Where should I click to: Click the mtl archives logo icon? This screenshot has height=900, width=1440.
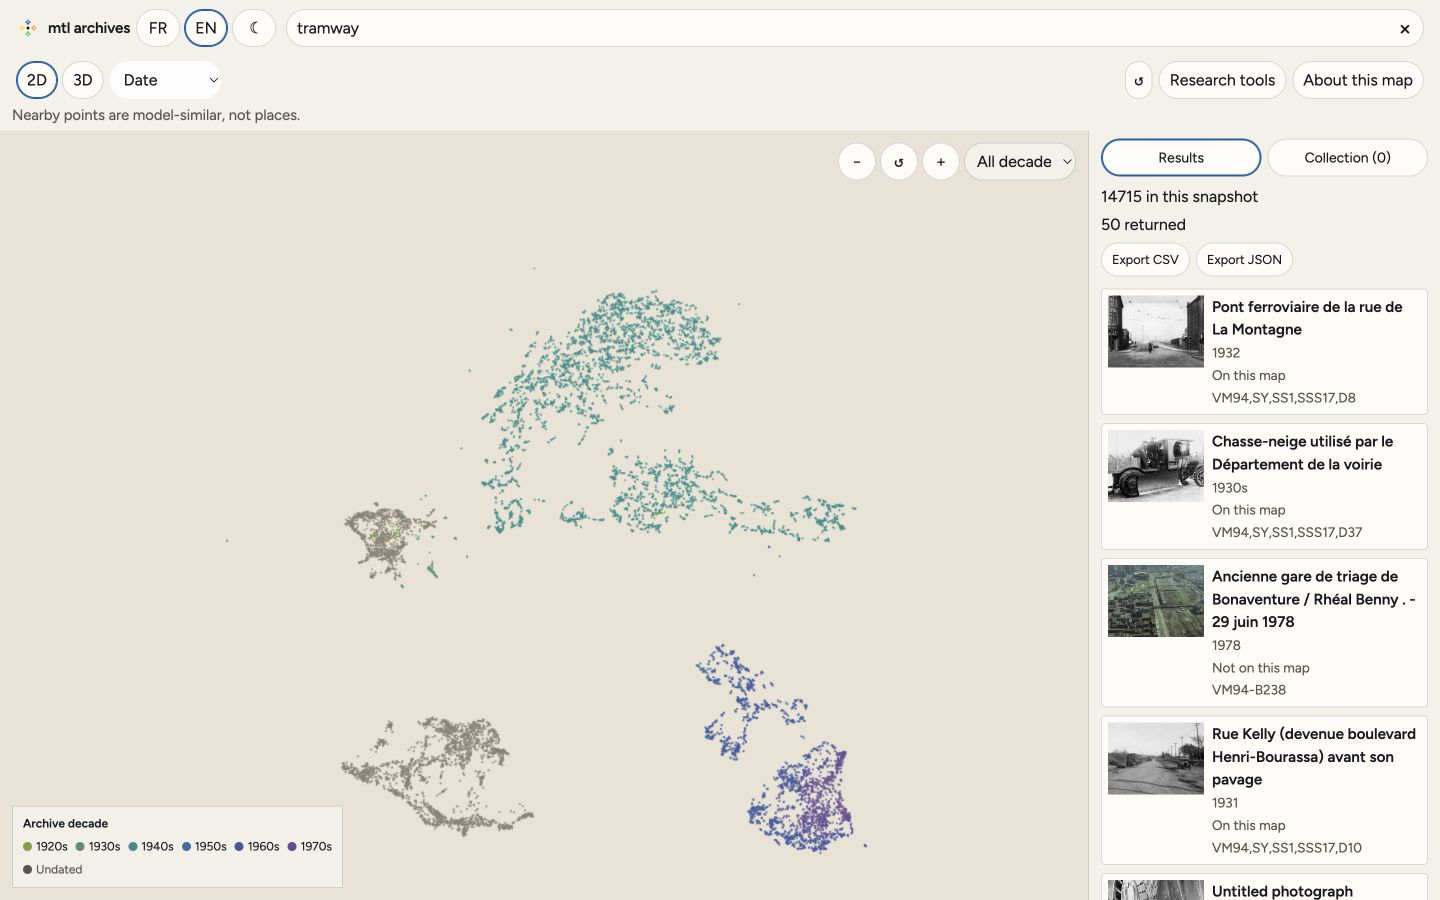(x=28, y=28)
